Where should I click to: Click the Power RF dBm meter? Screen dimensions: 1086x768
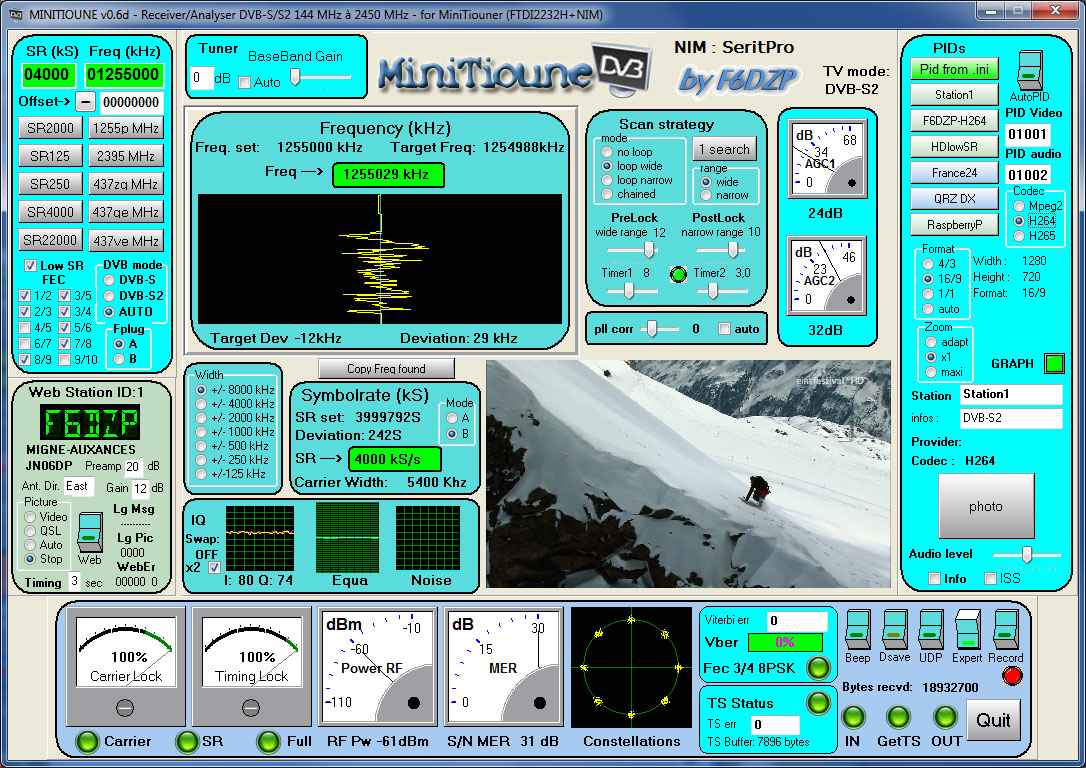pos(377,667)
